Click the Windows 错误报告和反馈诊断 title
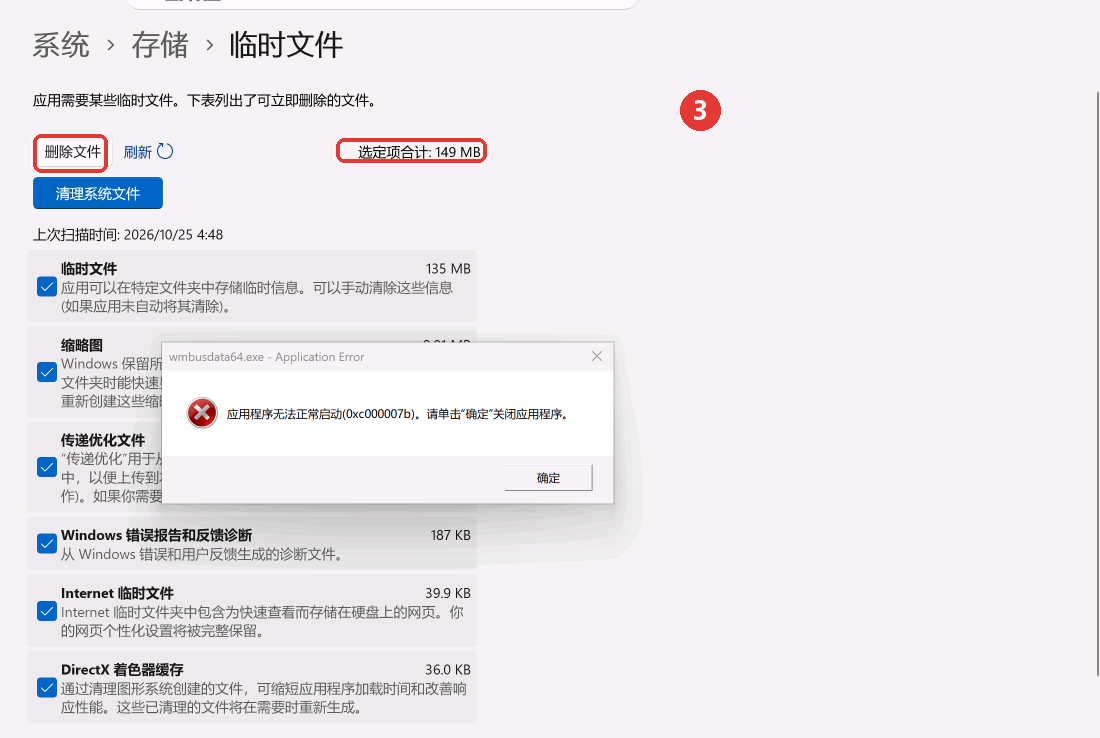The image size is (1100, 738). 156,535
